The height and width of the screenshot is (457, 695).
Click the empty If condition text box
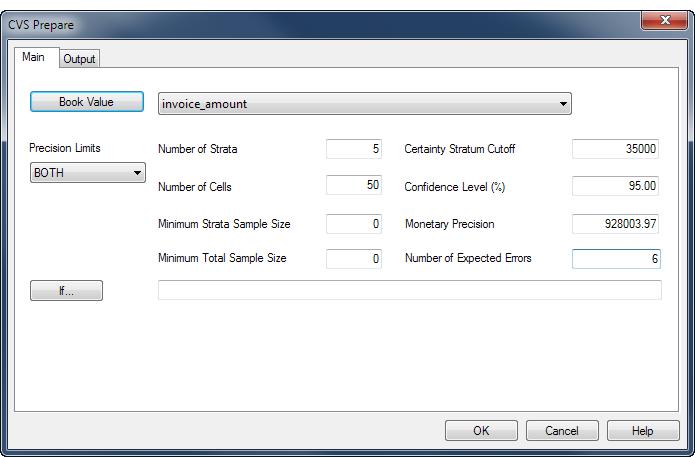pyautogui.click(x=410, y=290)
